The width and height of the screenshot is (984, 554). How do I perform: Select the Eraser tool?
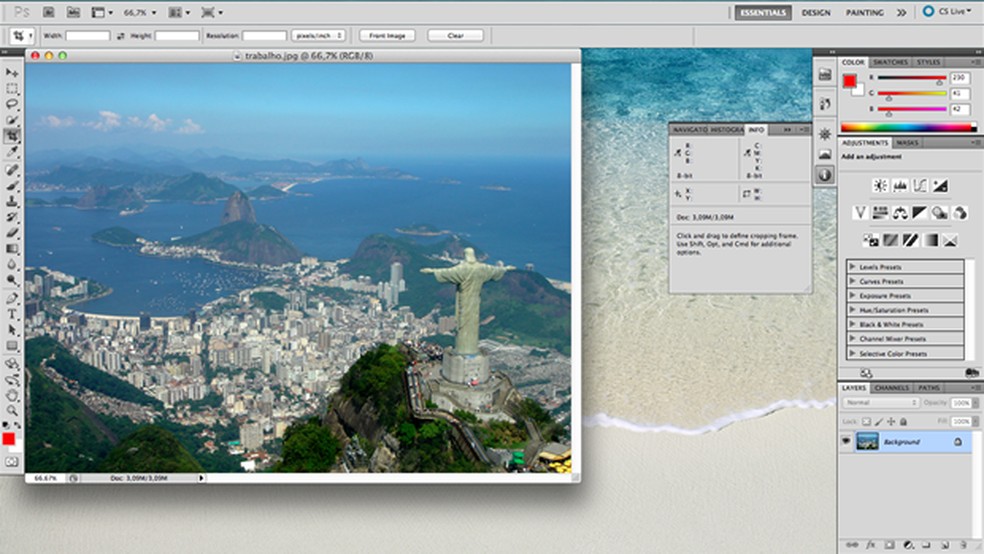point(12,233)
